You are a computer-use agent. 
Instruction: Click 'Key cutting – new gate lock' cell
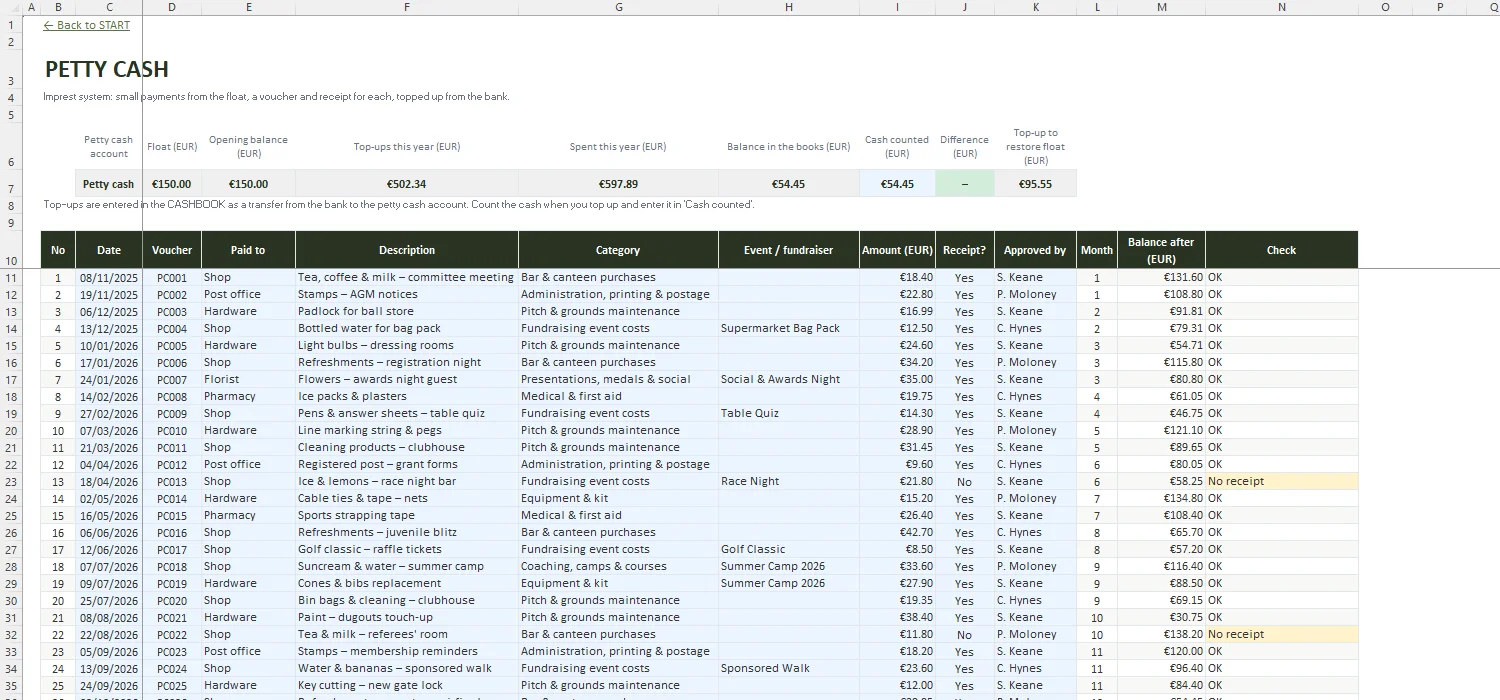click(407, 685)
